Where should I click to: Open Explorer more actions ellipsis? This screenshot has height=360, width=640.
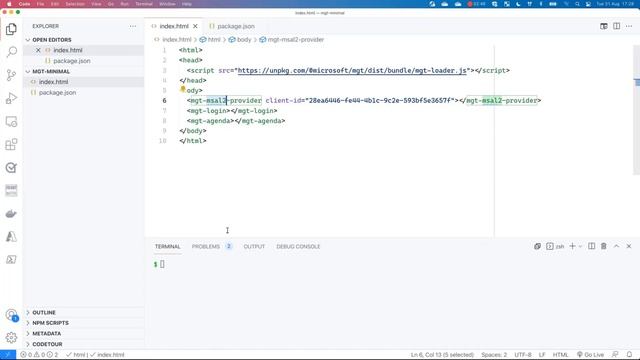(x=133, y=26)
